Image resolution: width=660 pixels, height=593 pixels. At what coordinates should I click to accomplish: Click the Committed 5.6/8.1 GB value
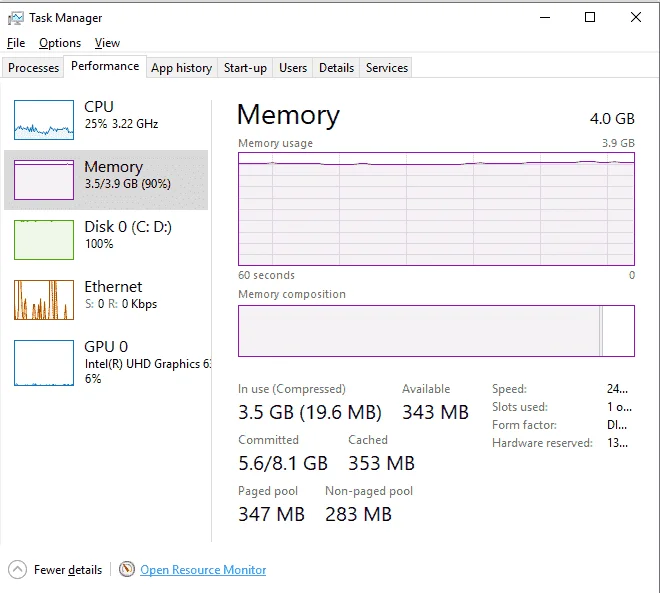[x=283, y=463]
